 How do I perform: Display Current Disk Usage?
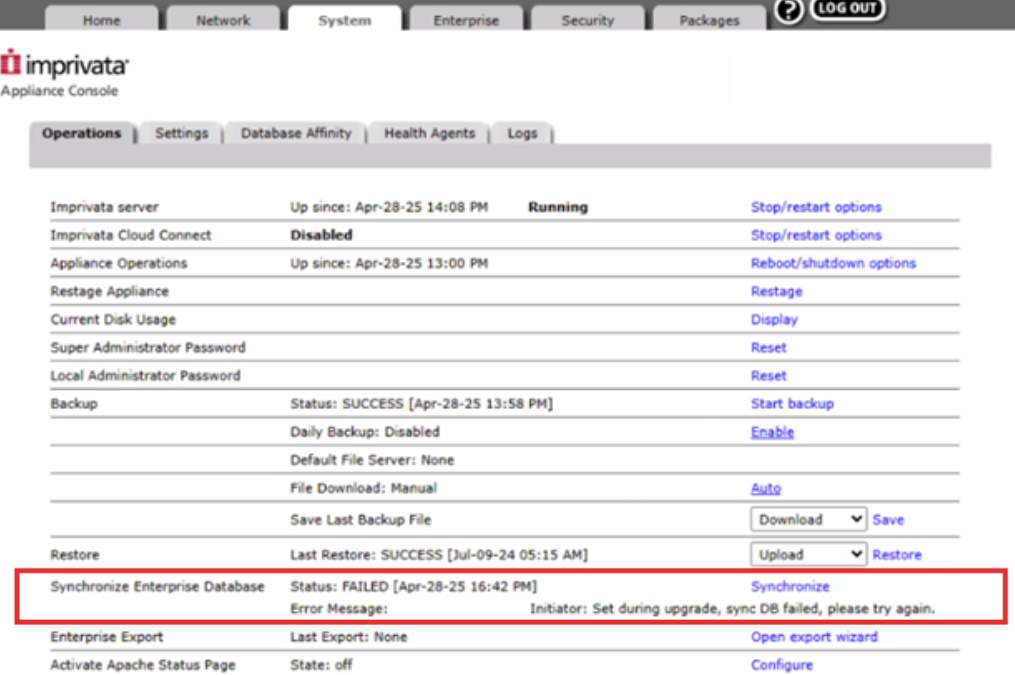tap(774, 320)
